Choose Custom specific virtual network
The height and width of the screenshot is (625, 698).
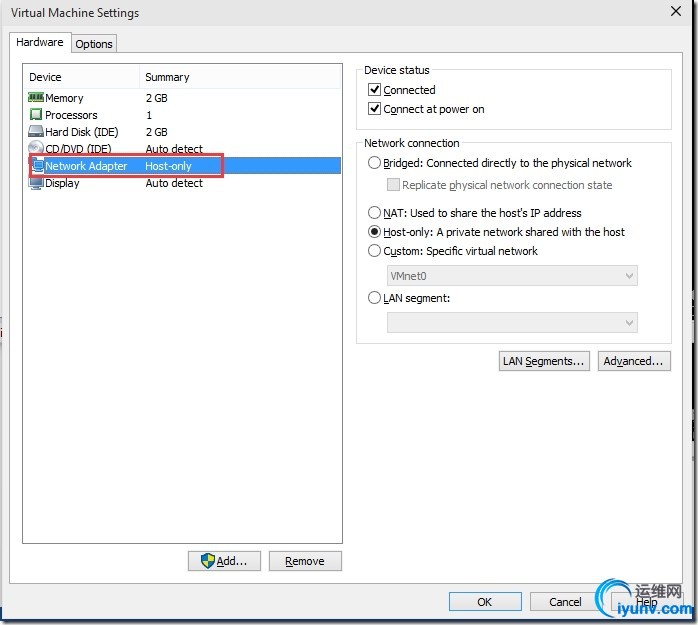(374, 251)
